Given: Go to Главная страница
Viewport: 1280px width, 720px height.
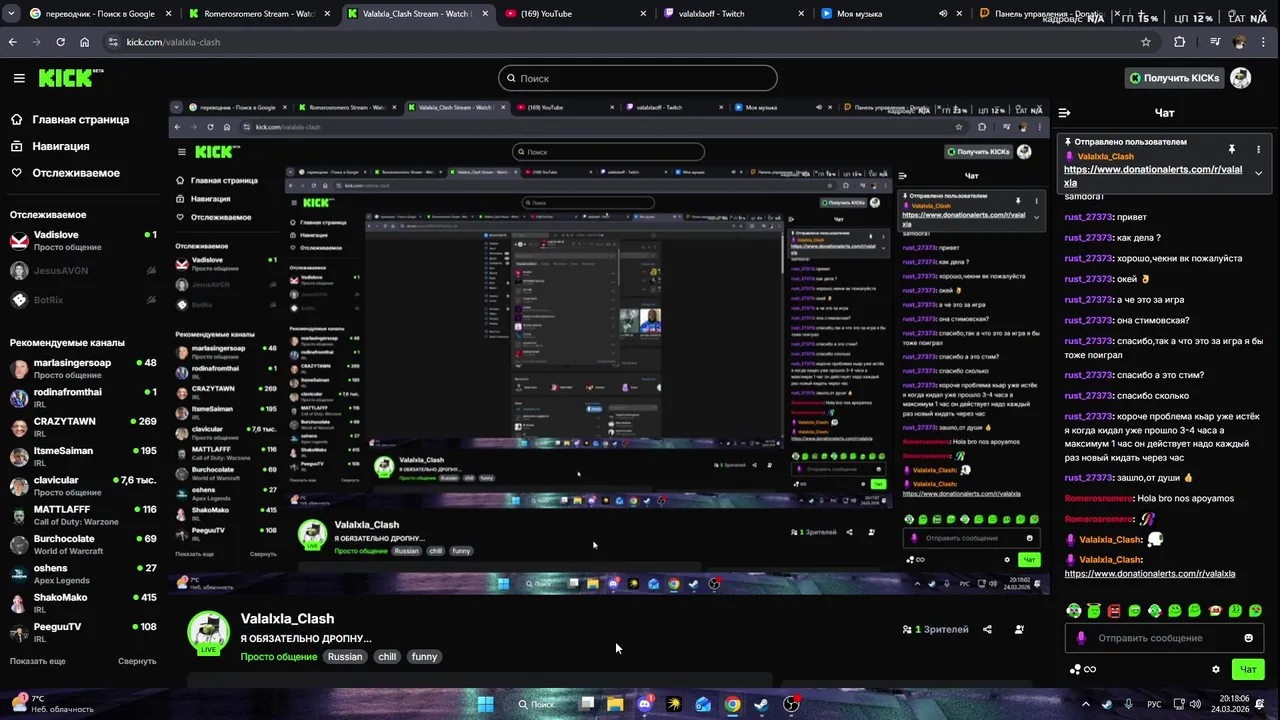Looking at the screenshot, I should coord(80,119).
